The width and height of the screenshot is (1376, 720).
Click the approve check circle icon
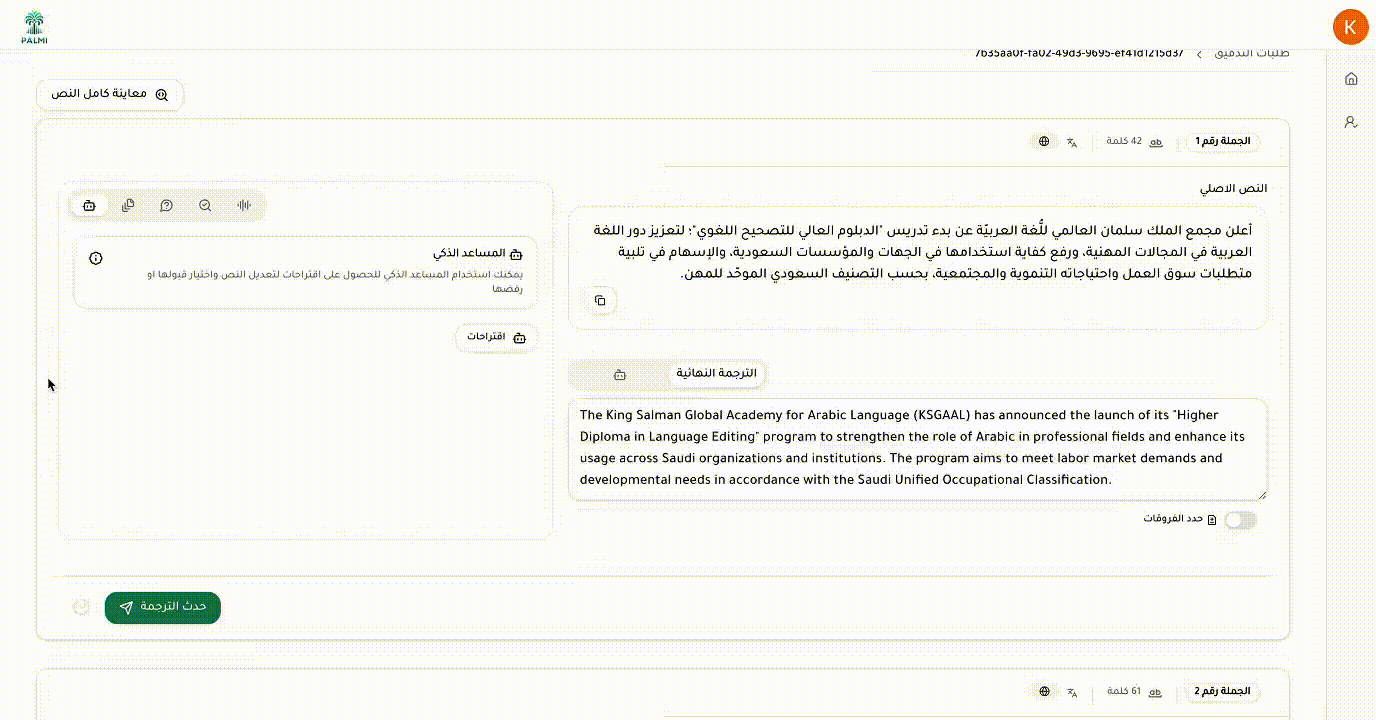coord(82,607)
